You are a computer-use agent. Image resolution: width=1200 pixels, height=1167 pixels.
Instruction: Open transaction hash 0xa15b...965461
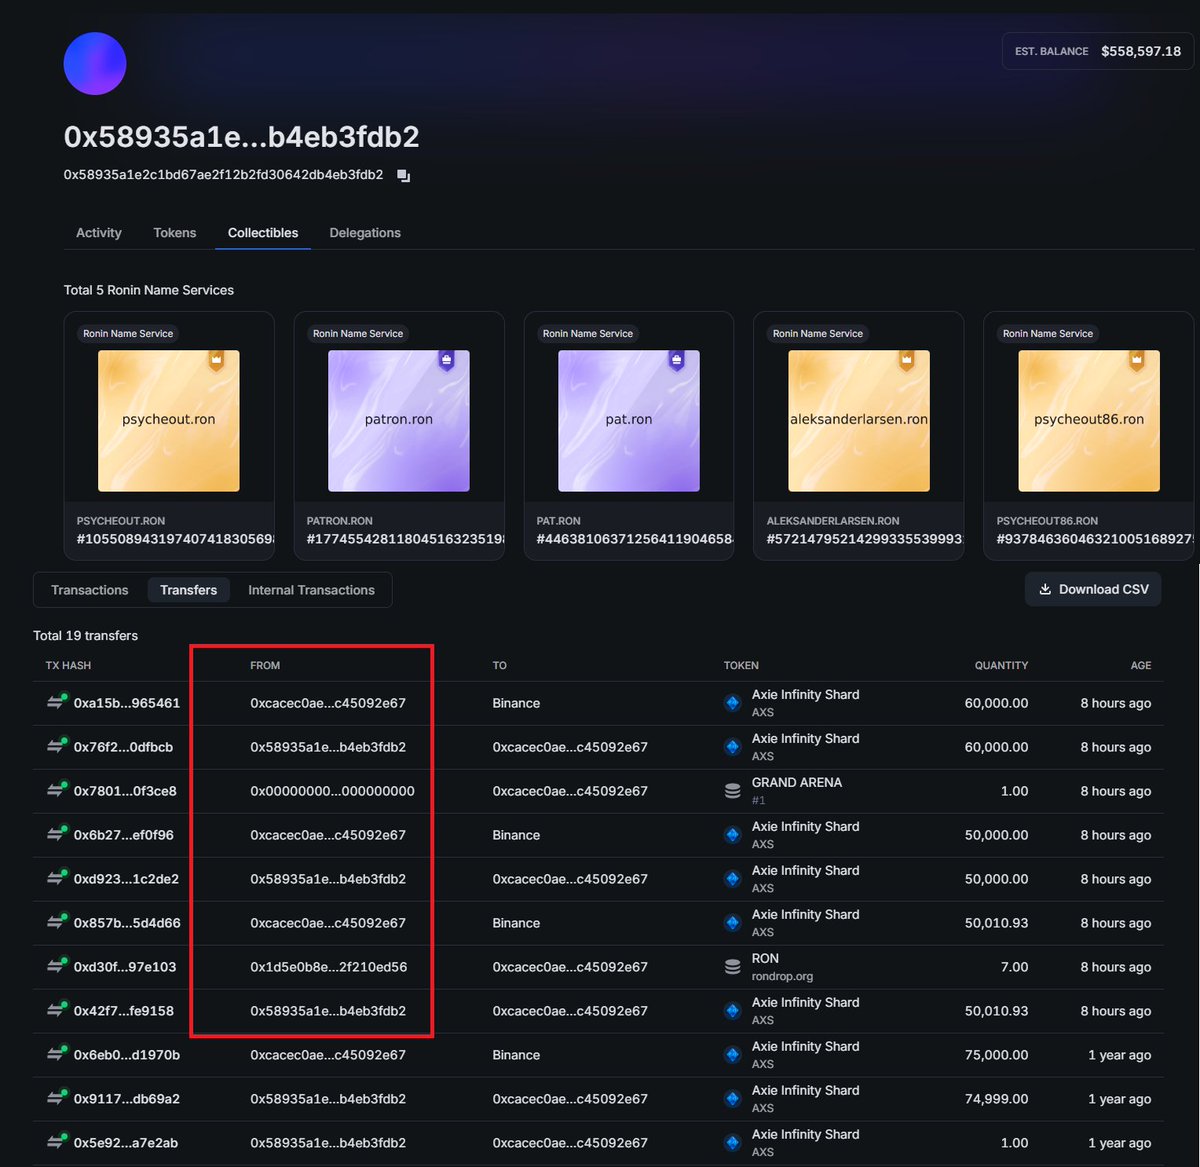tap(127, 703)
